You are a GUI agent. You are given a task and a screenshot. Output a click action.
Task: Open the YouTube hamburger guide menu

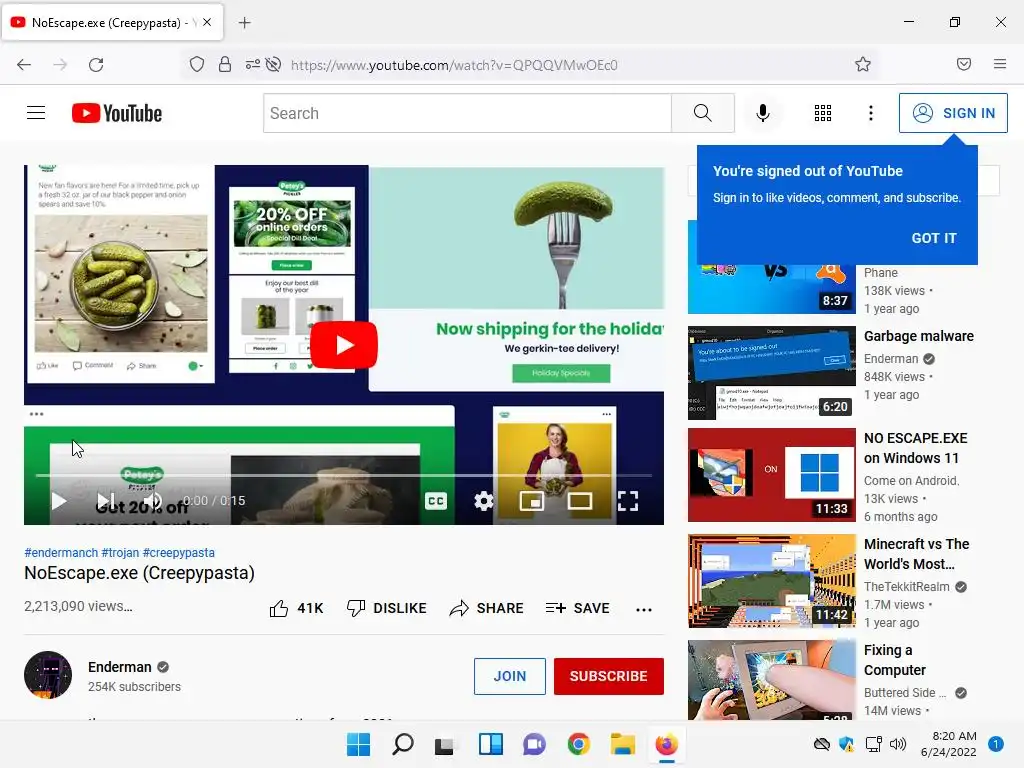click(36, 113)
